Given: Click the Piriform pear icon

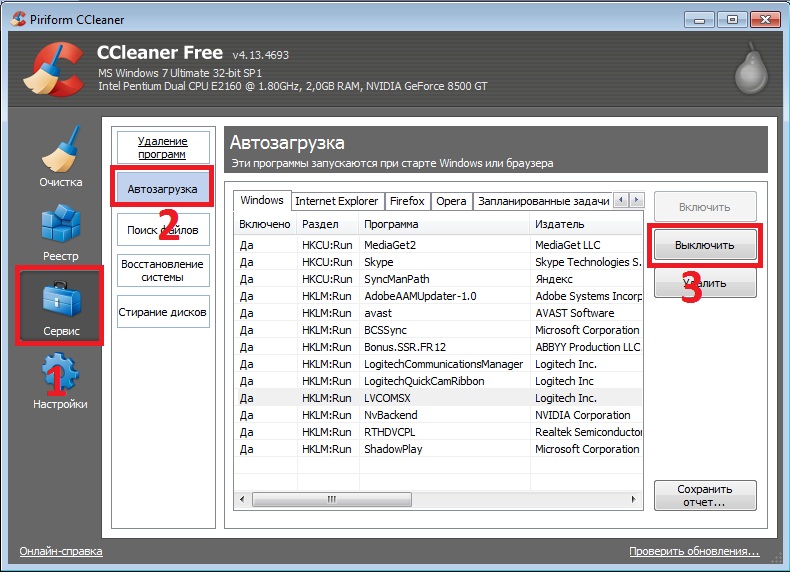Looking at the screenshot, I should [751, 69].
